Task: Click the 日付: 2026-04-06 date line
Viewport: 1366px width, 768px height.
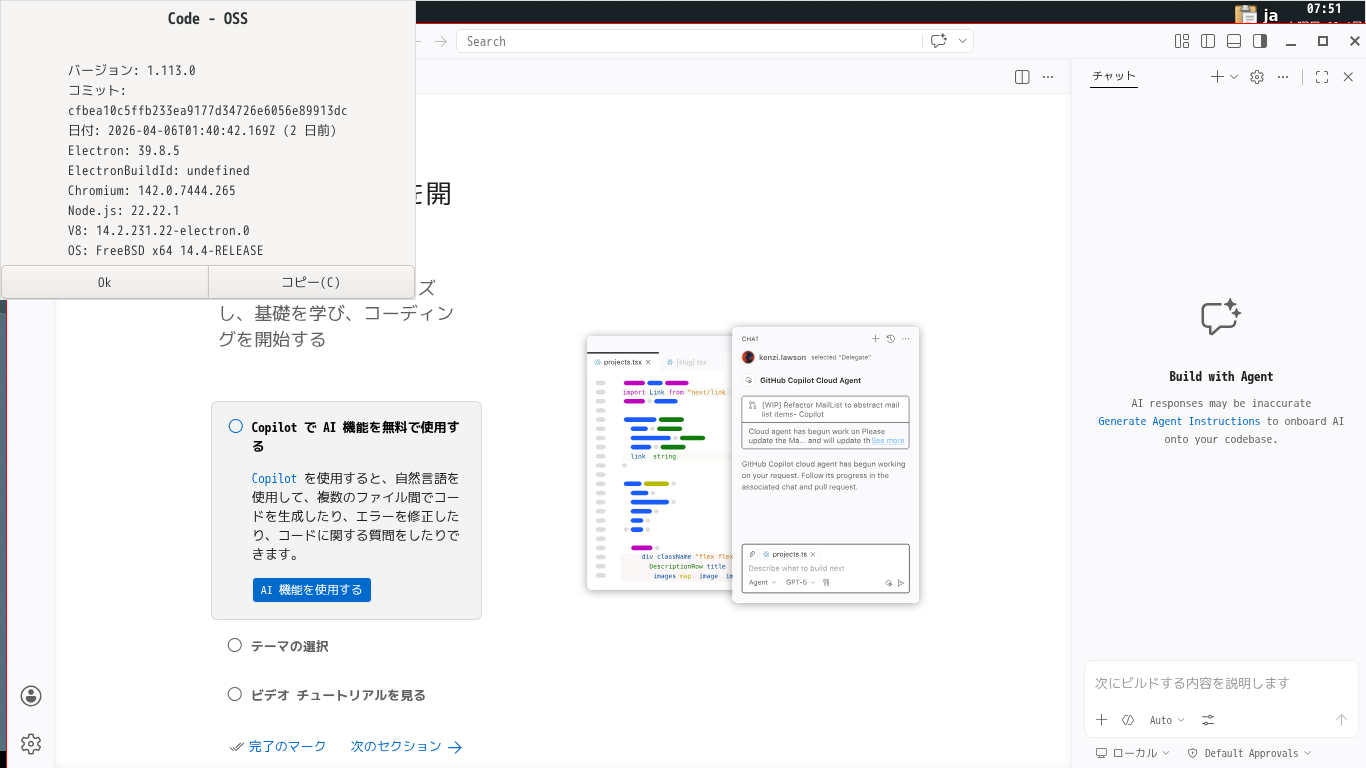Action: (x=203, y=130)
